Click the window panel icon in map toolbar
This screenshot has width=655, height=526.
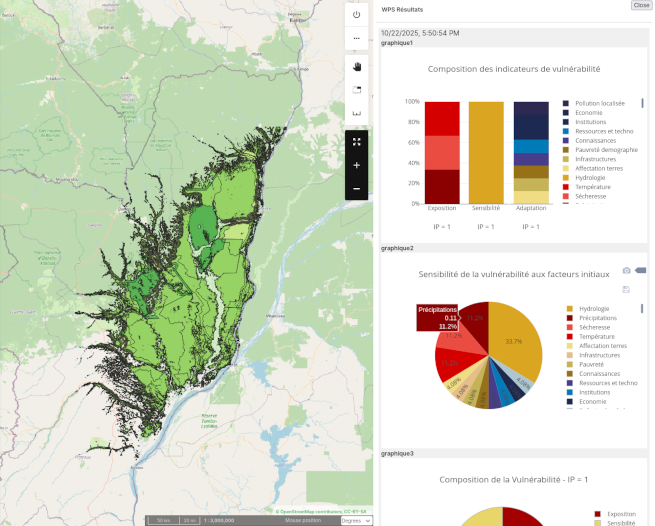[x=357, y=90]
